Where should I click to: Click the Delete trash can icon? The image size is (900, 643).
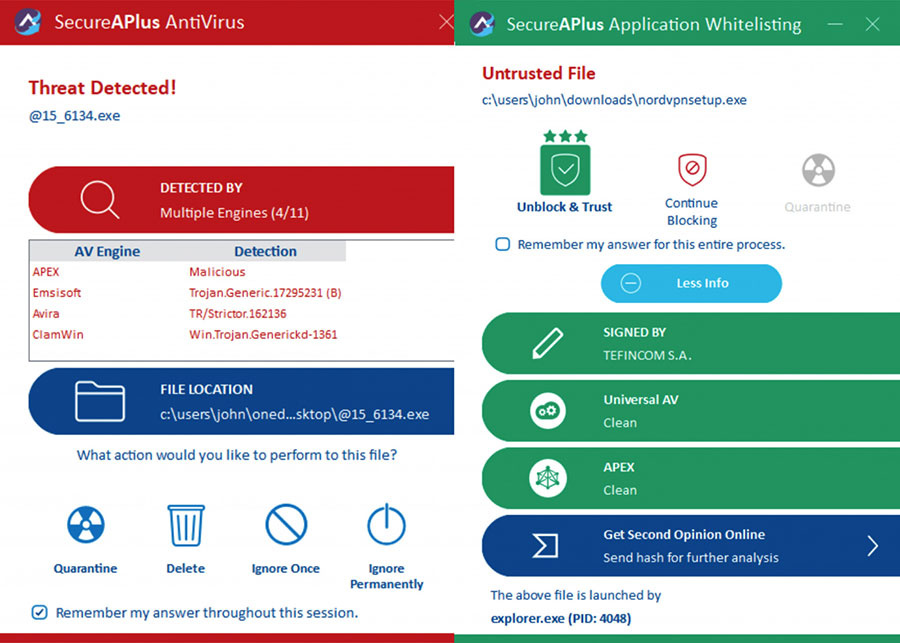pyautogui.click(x=185, y=525)
